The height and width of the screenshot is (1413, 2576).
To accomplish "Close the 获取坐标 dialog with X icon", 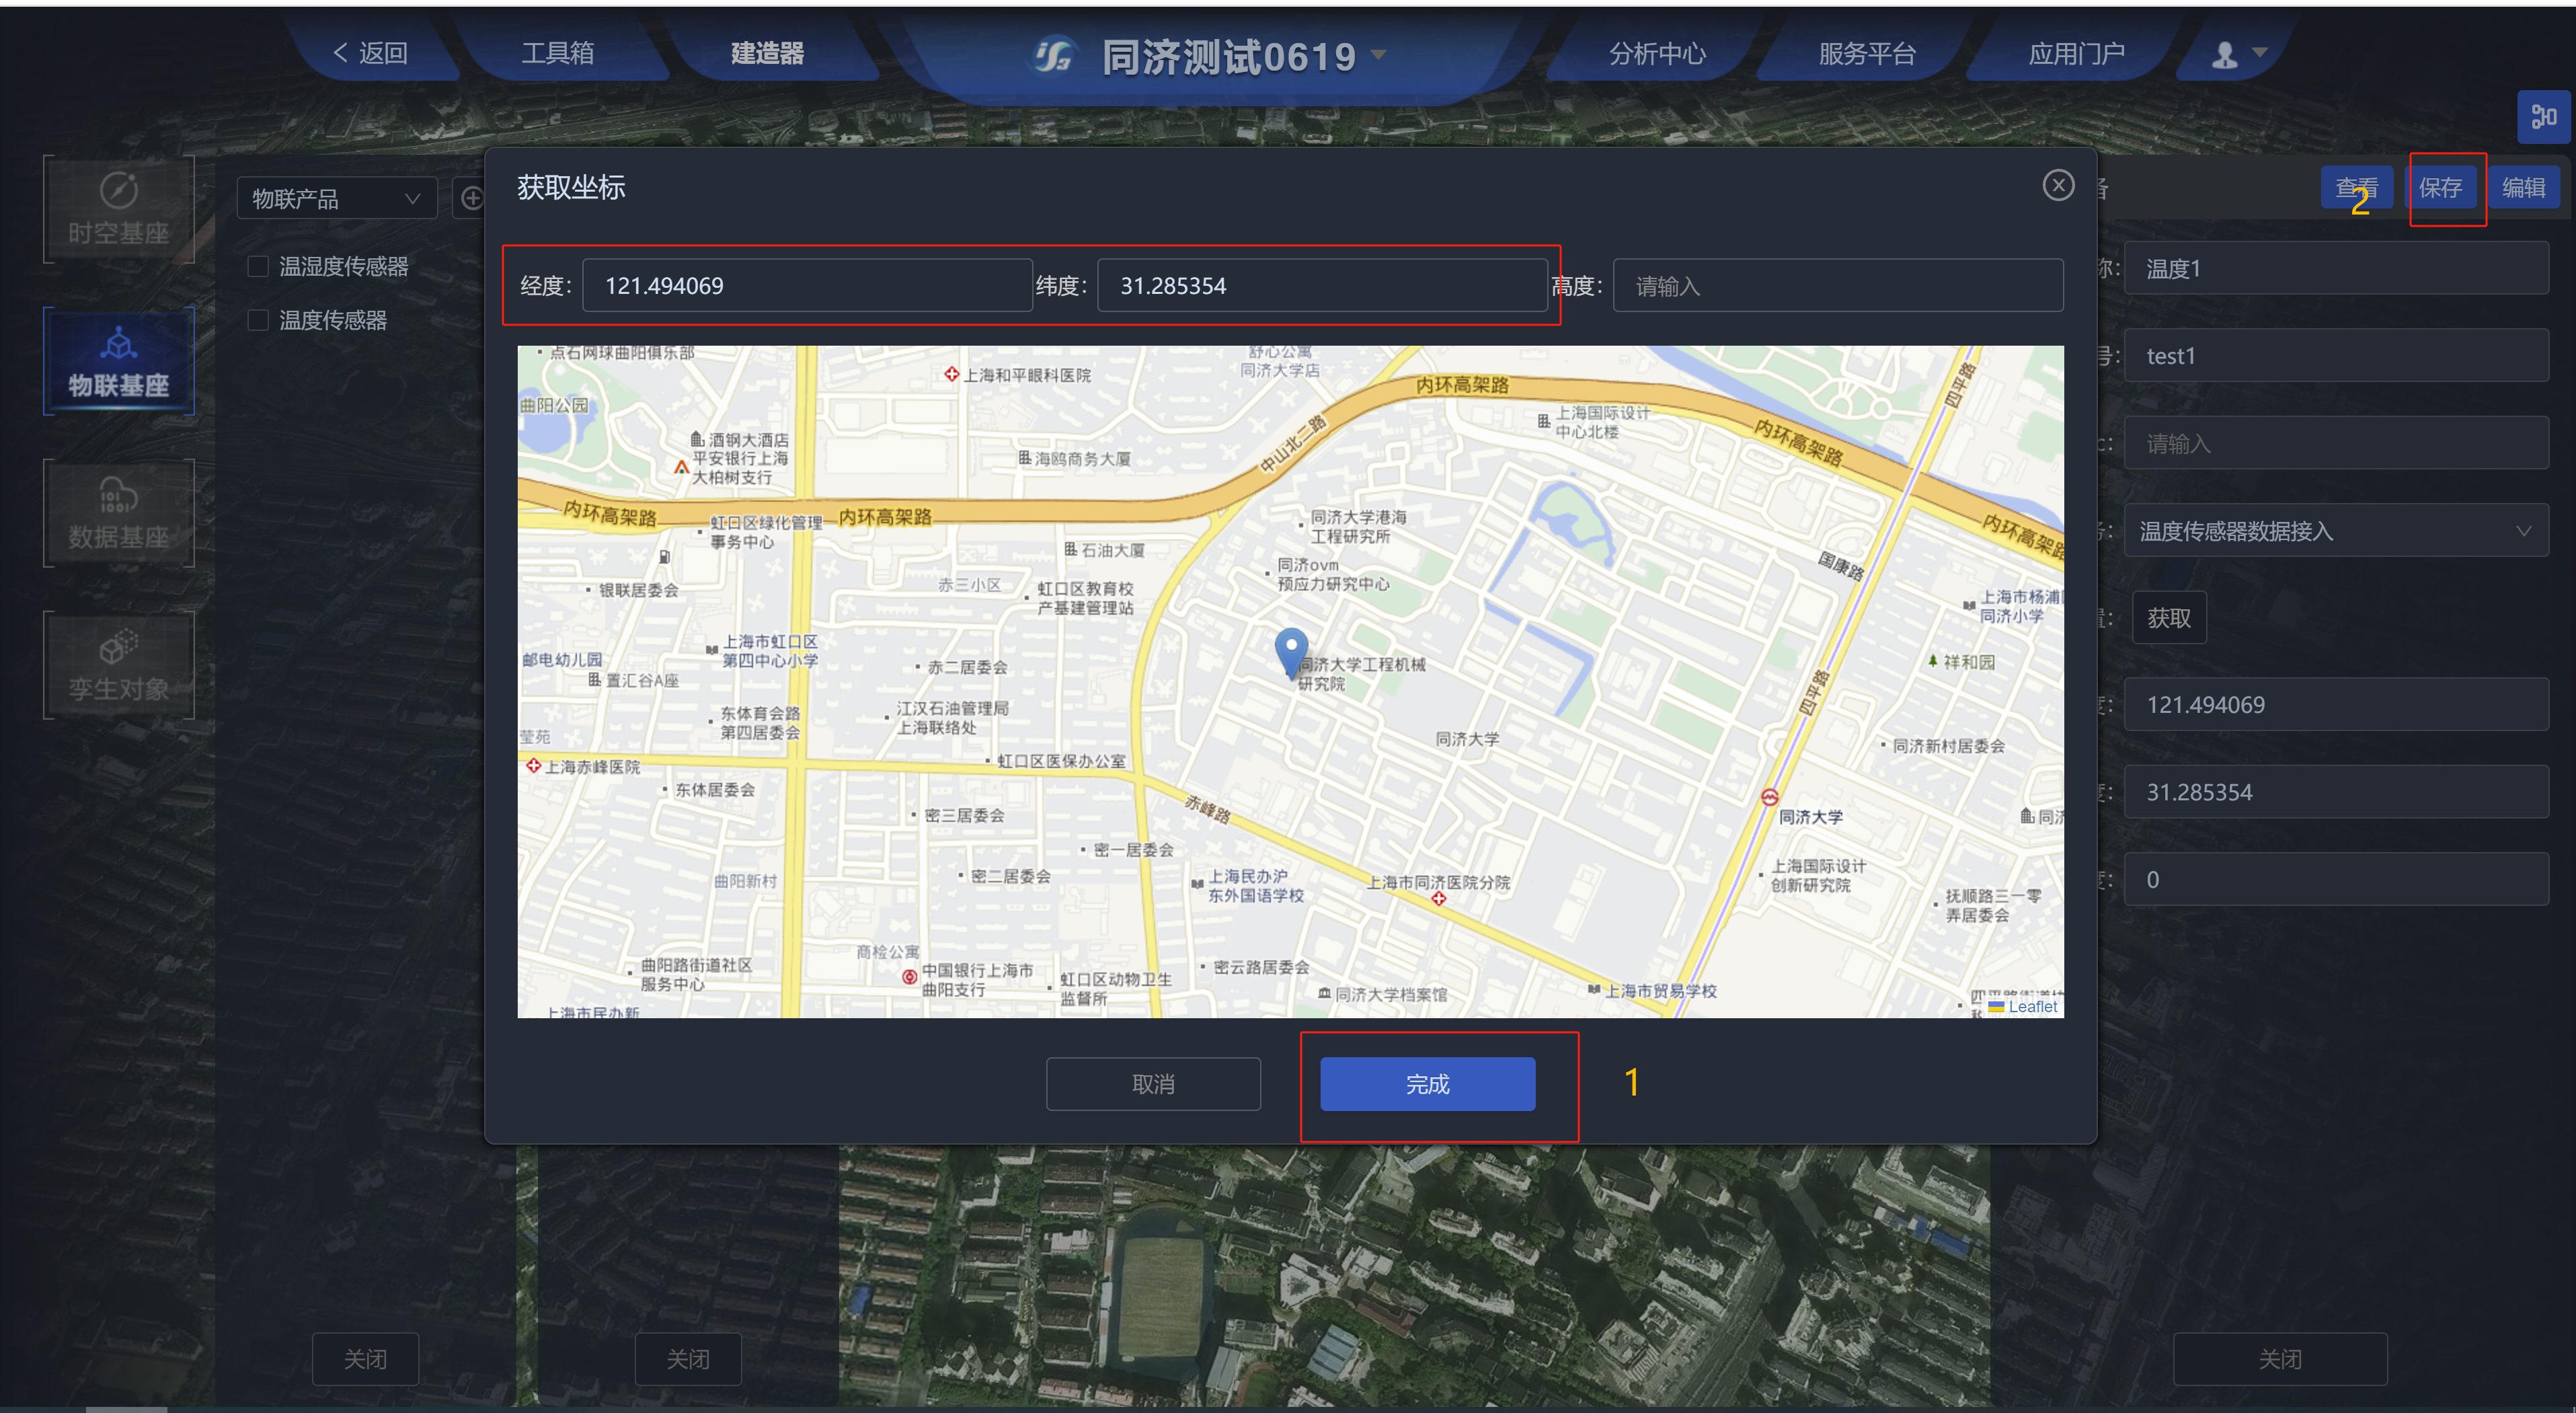I will 2057,185.
